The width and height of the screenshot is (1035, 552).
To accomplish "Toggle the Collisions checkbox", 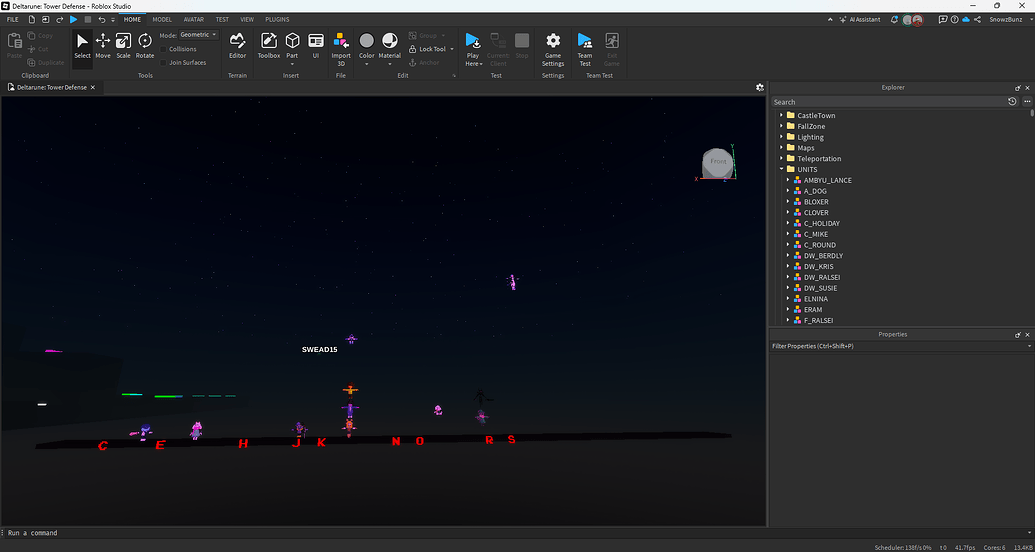I will point(164,49).
